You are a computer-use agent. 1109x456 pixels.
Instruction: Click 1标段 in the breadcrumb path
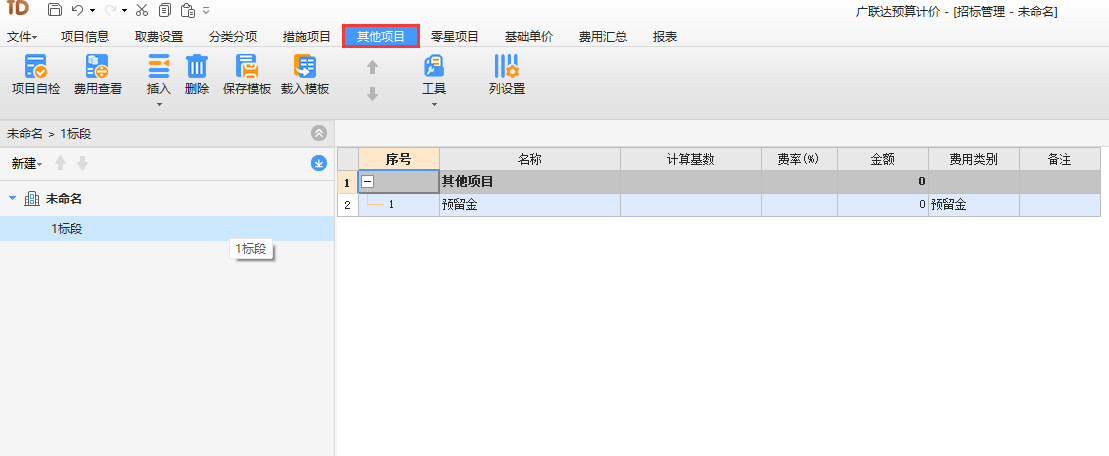(x=76, y=133)
